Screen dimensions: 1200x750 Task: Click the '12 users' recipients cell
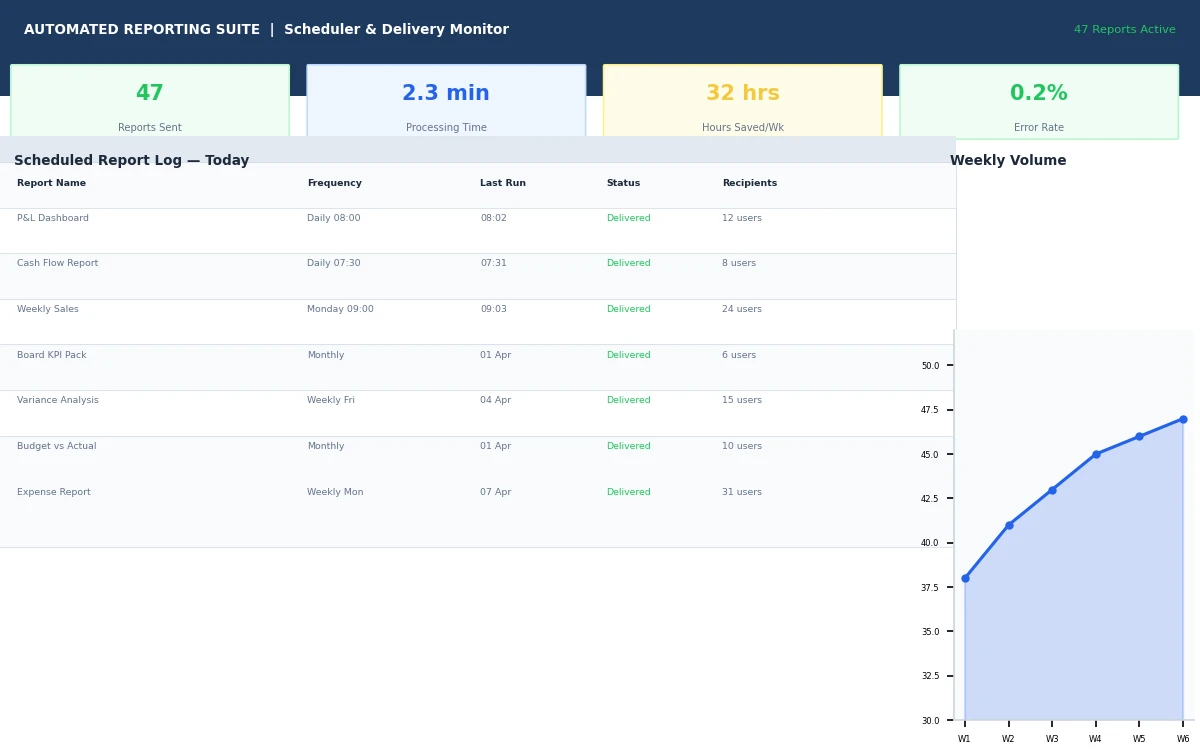coord(742,218)
